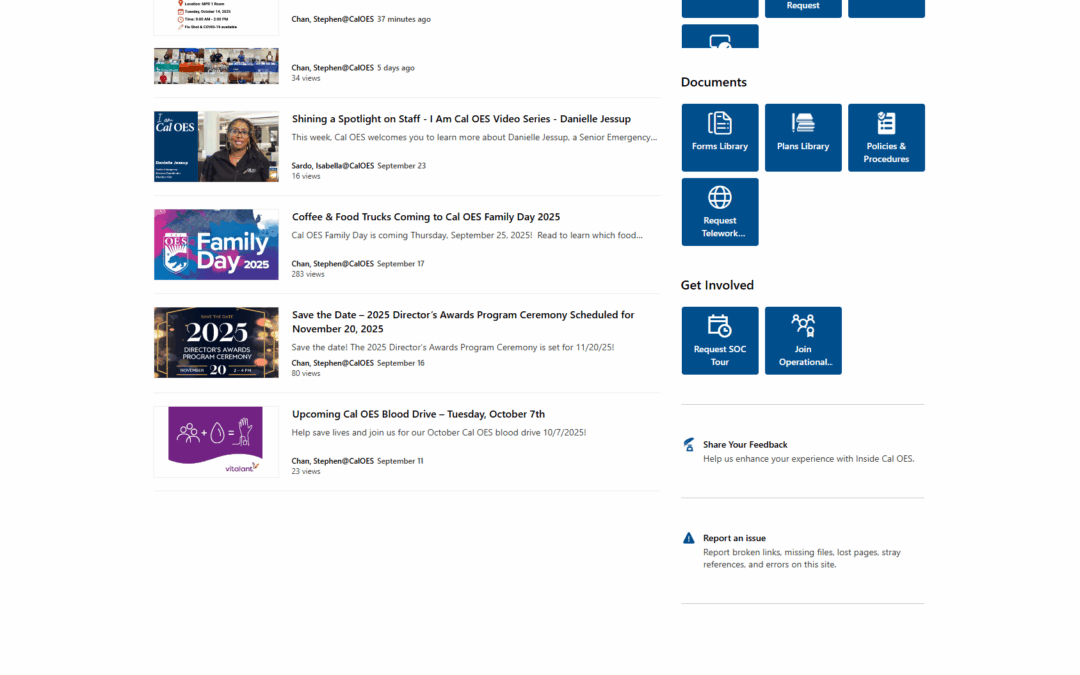Image resolution: width=1080 pixels, height=675 pixels.
Task: Click the Family Day 2025 thumbnail
Action: click(216, 244)
